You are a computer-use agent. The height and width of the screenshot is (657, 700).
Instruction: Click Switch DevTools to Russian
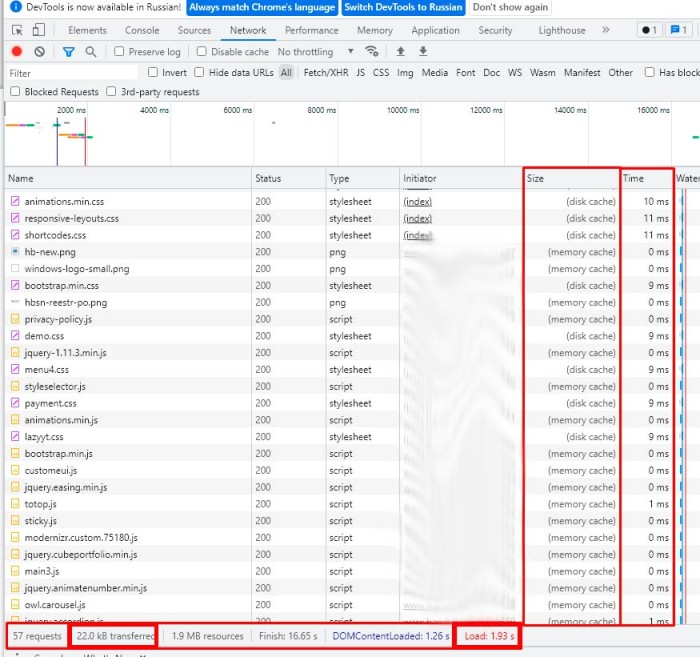point(404,7)
